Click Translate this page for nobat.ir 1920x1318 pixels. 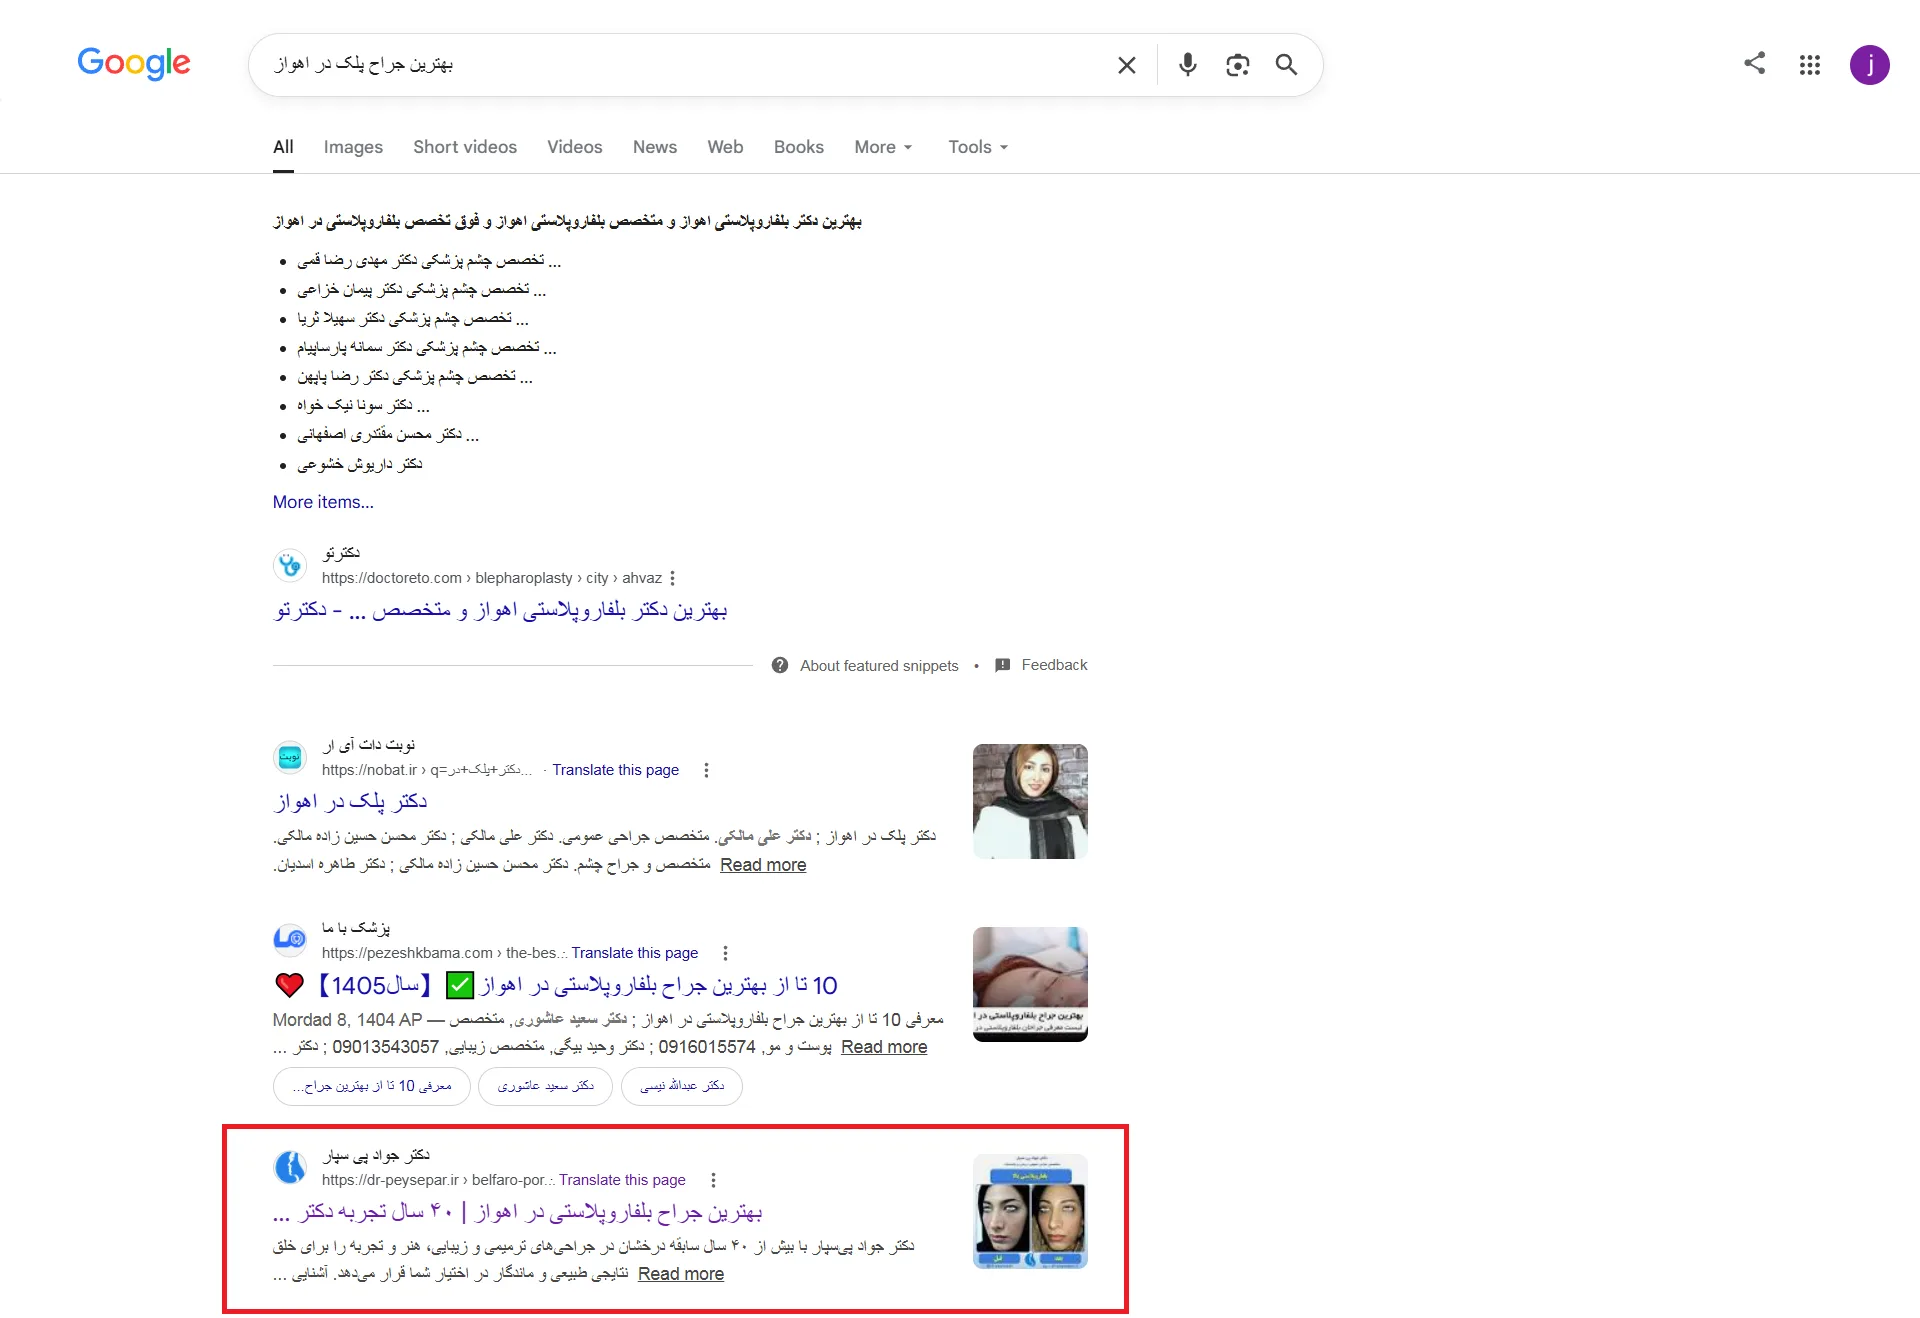615,770
